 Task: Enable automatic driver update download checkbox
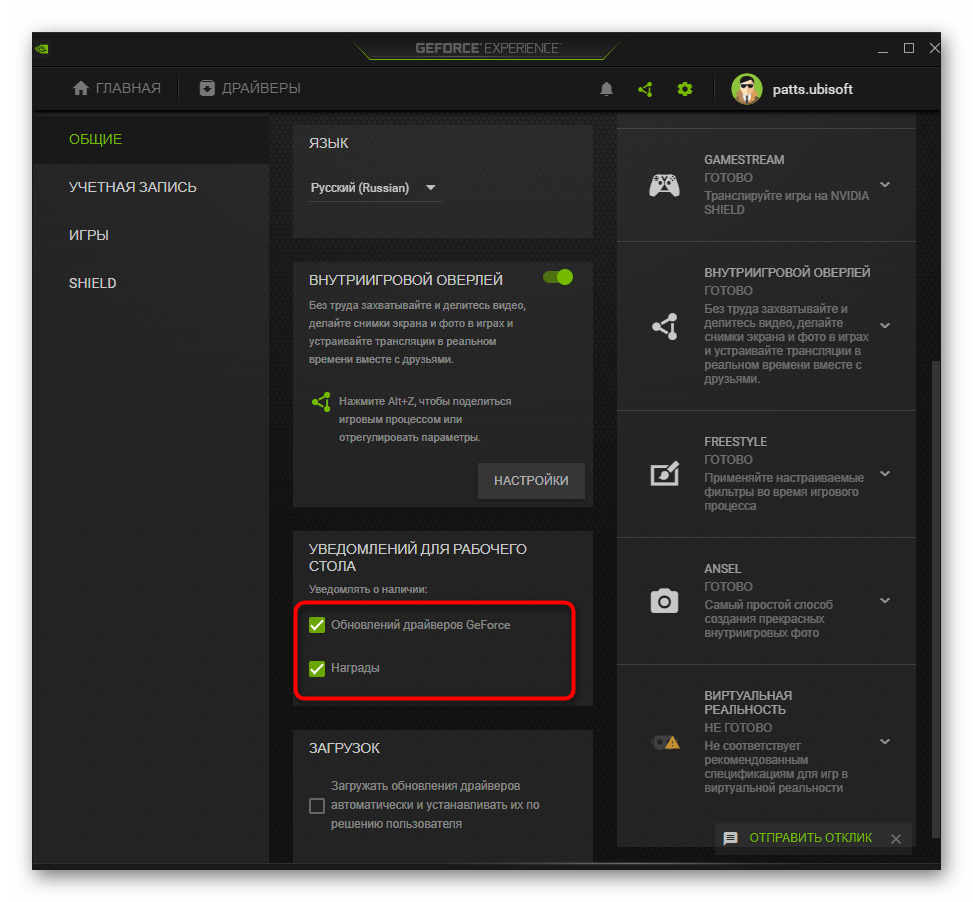[317, 805]
